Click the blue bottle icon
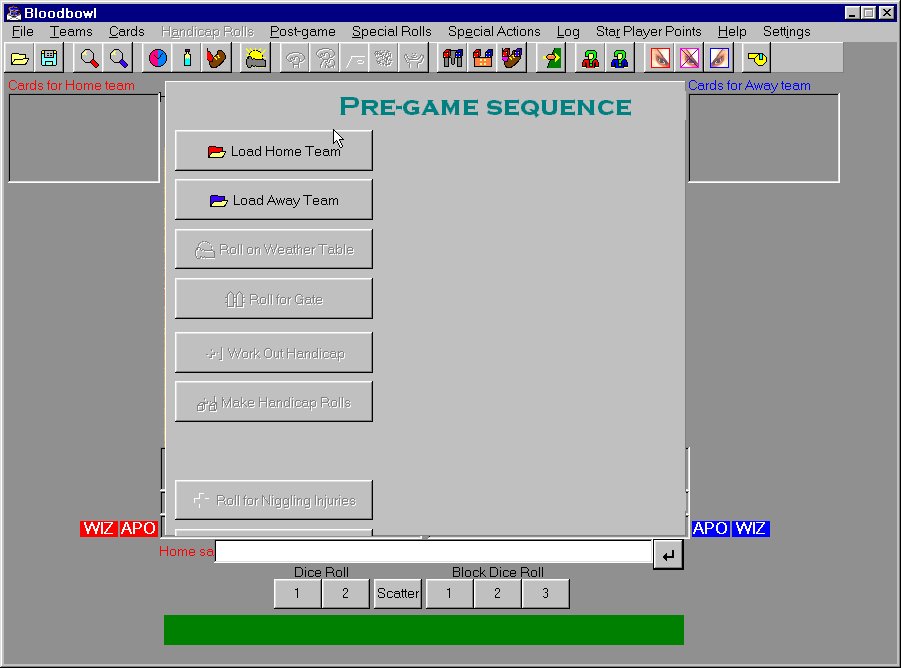The height and width of the screenshot is (668, 901). 187,58
